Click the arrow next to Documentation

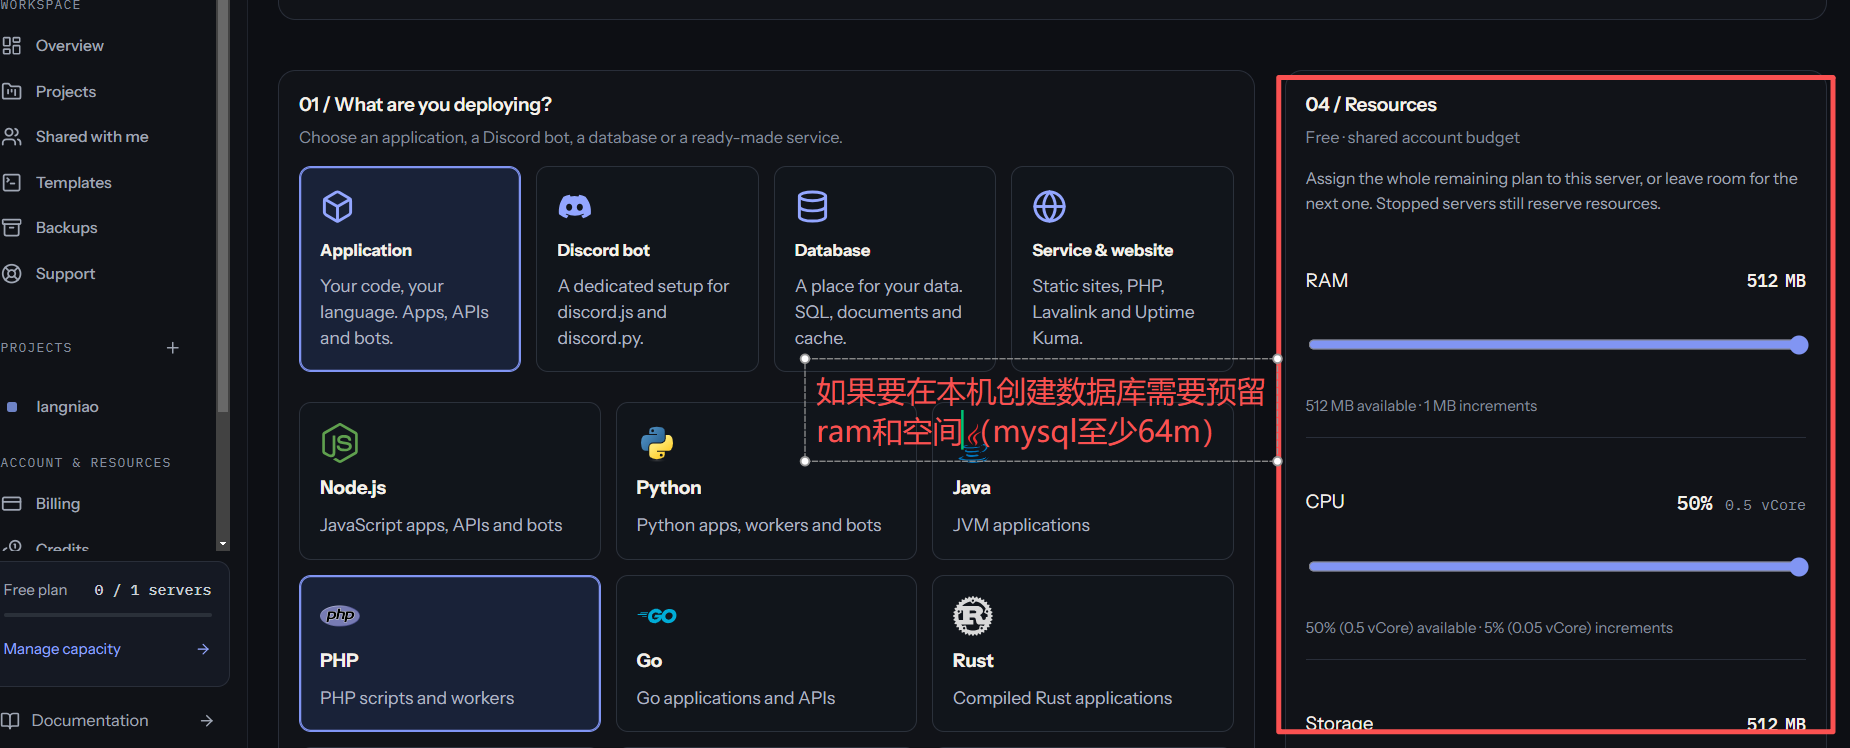(206, 721)
